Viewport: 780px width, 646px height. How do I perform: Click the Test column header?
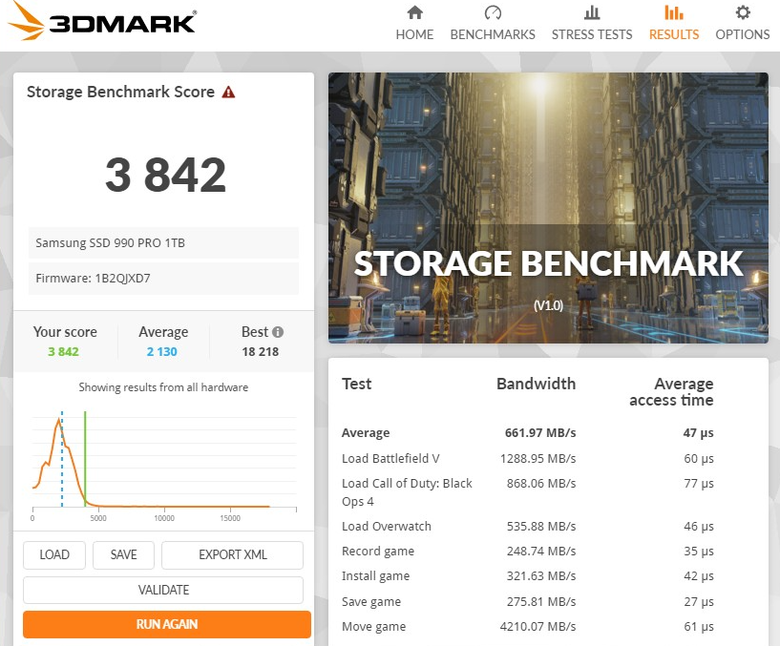357,384
